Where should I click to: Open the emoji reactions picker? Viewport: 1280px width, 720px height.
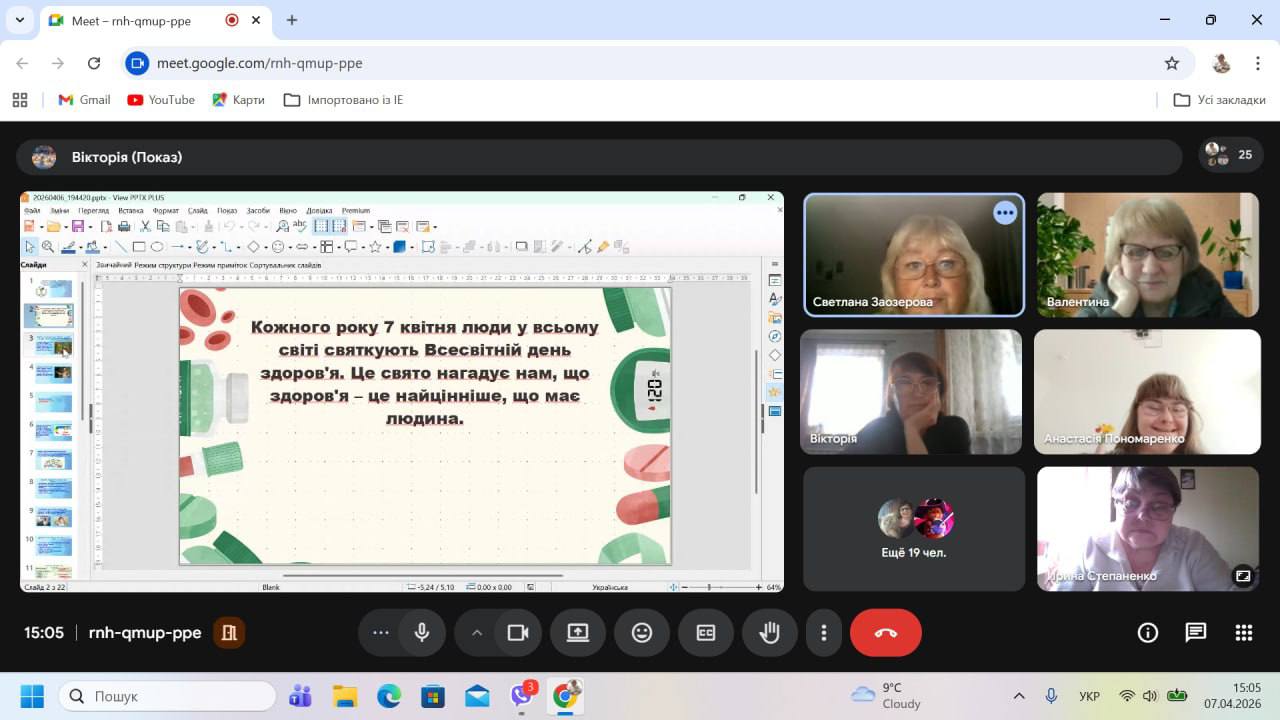642,632
